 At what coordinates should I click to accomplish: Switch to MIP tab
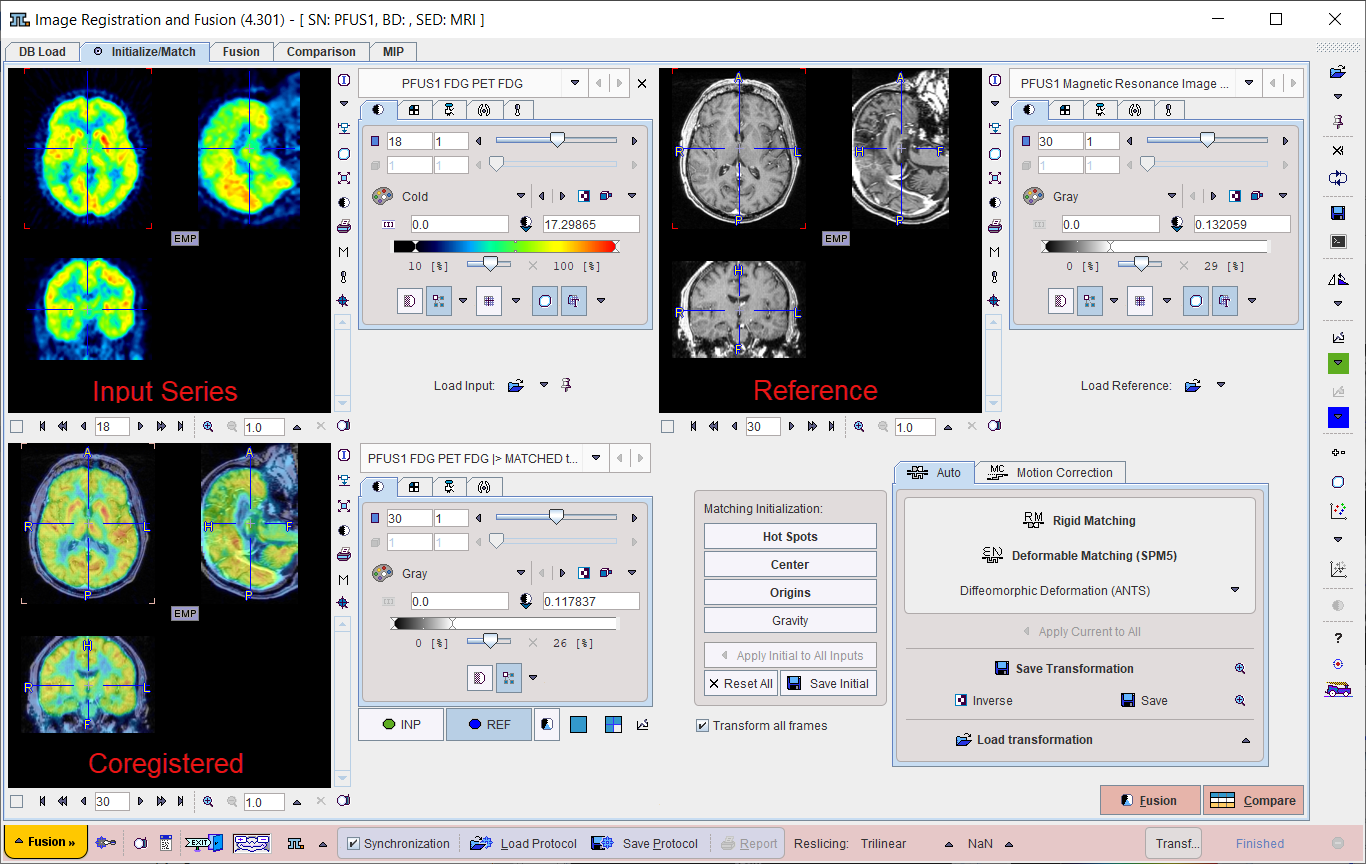[393, 52]
